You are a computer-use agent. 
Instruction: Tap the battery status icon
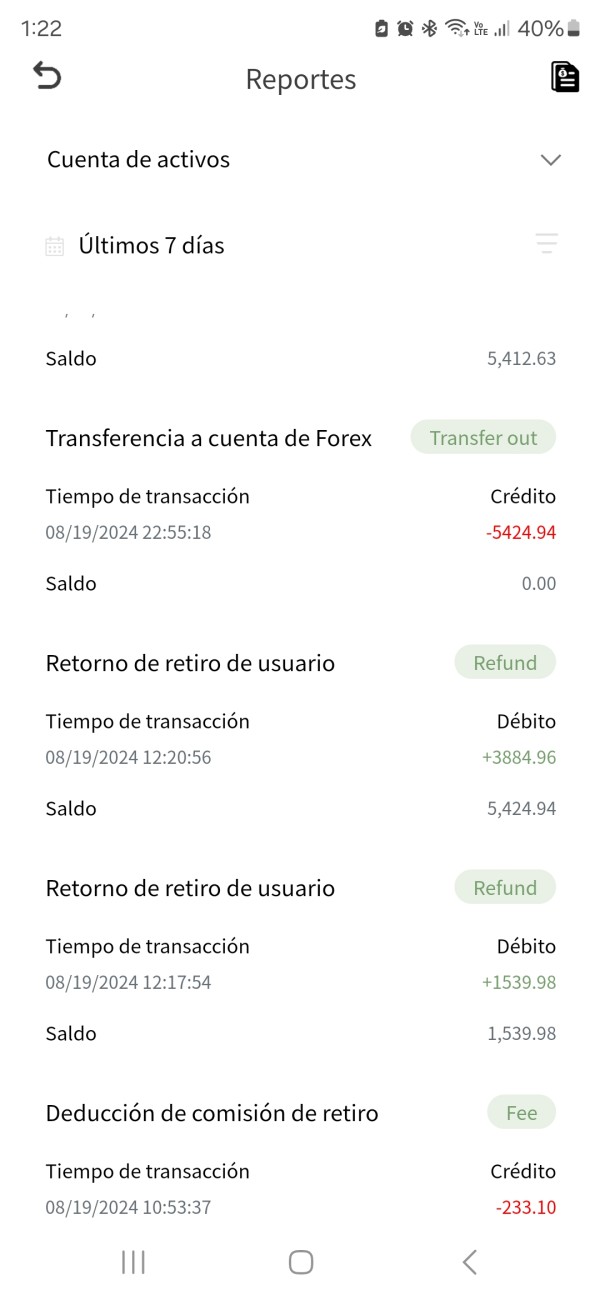tap(573, 29)
